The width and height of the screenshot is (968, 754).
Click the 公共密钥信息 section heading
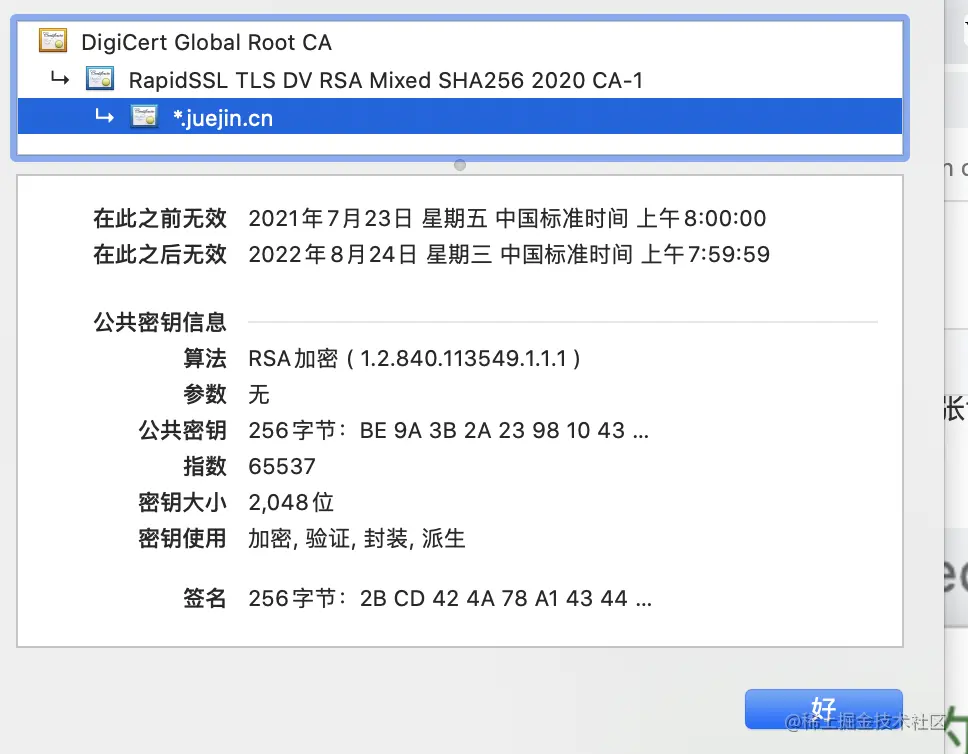click(x=160, y=322)
